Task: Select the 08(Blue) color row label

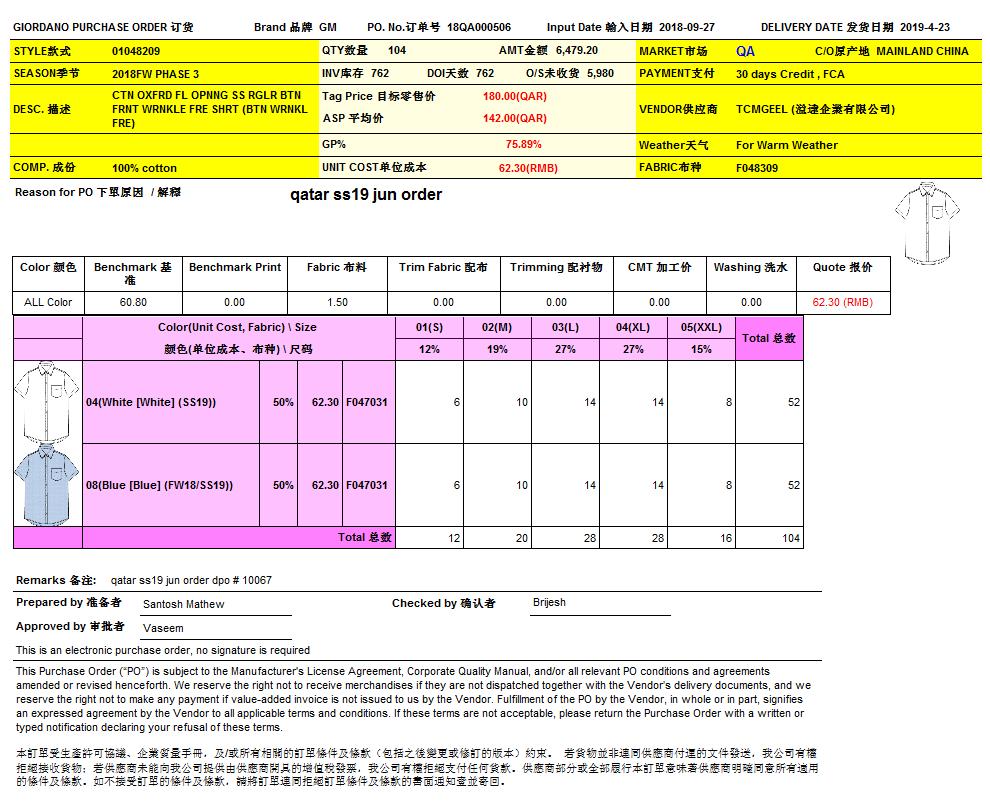Action: 159,485
